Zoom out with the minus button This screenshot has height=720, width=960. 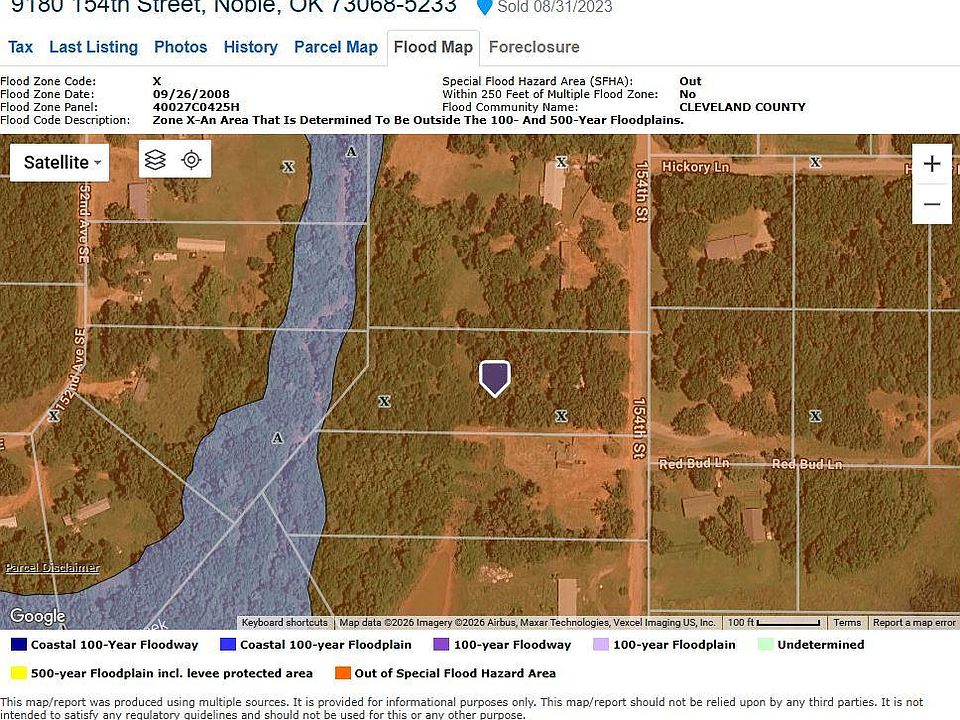click(932, 204)
